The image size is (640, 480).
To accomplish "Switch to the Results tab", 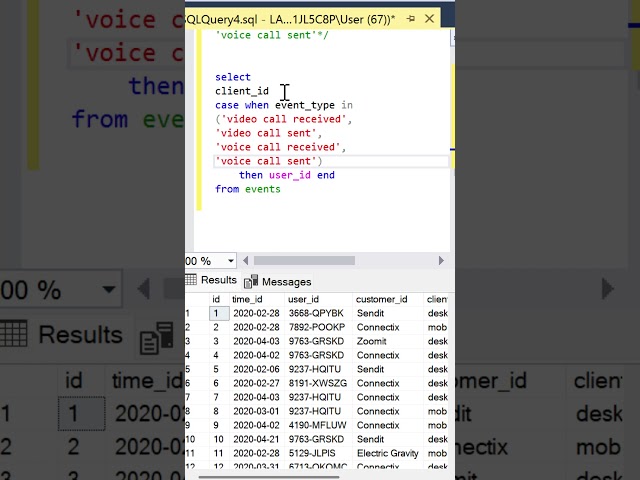I will pos(211,280).
